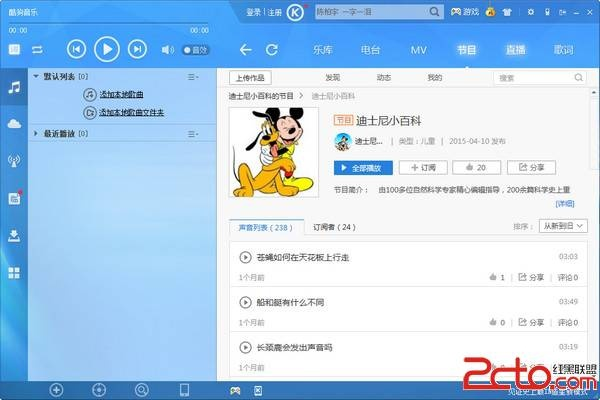Viewport: 600px width, 400px height.
Task: Go back with the left arrow
Action: [245, 50]
